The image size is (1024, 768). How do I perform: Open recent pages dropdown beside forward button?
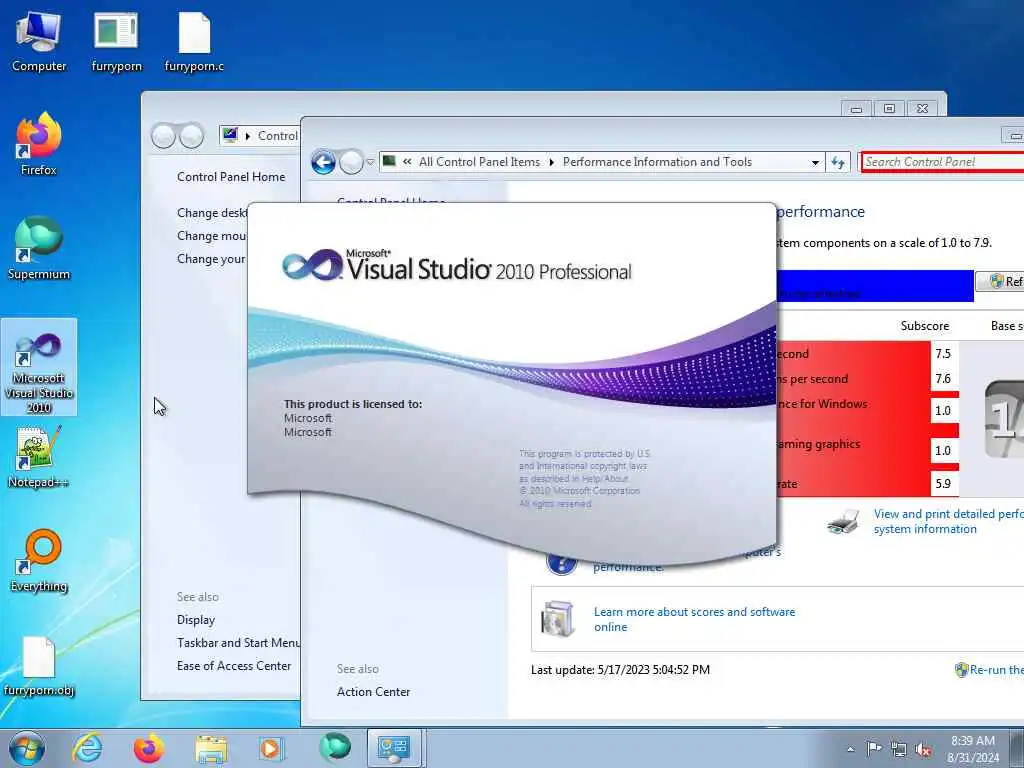click(x=370, y=162)
